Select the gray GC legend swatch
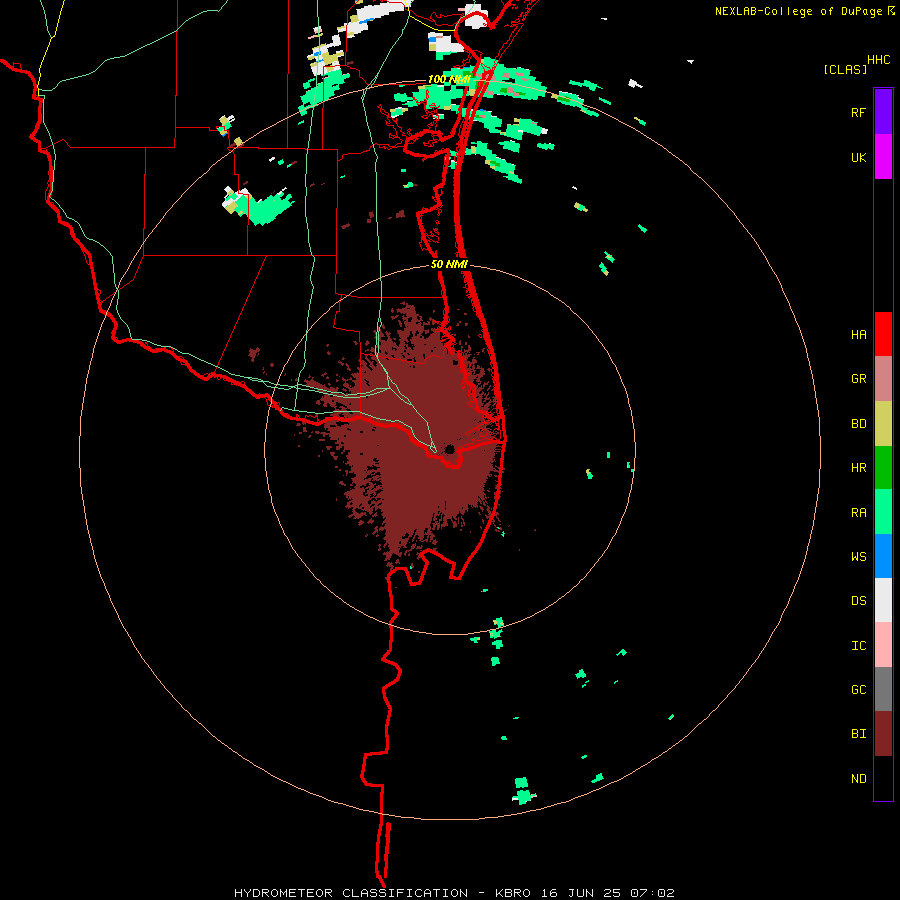This screenshot has width=900, height=900. [883, 689]
